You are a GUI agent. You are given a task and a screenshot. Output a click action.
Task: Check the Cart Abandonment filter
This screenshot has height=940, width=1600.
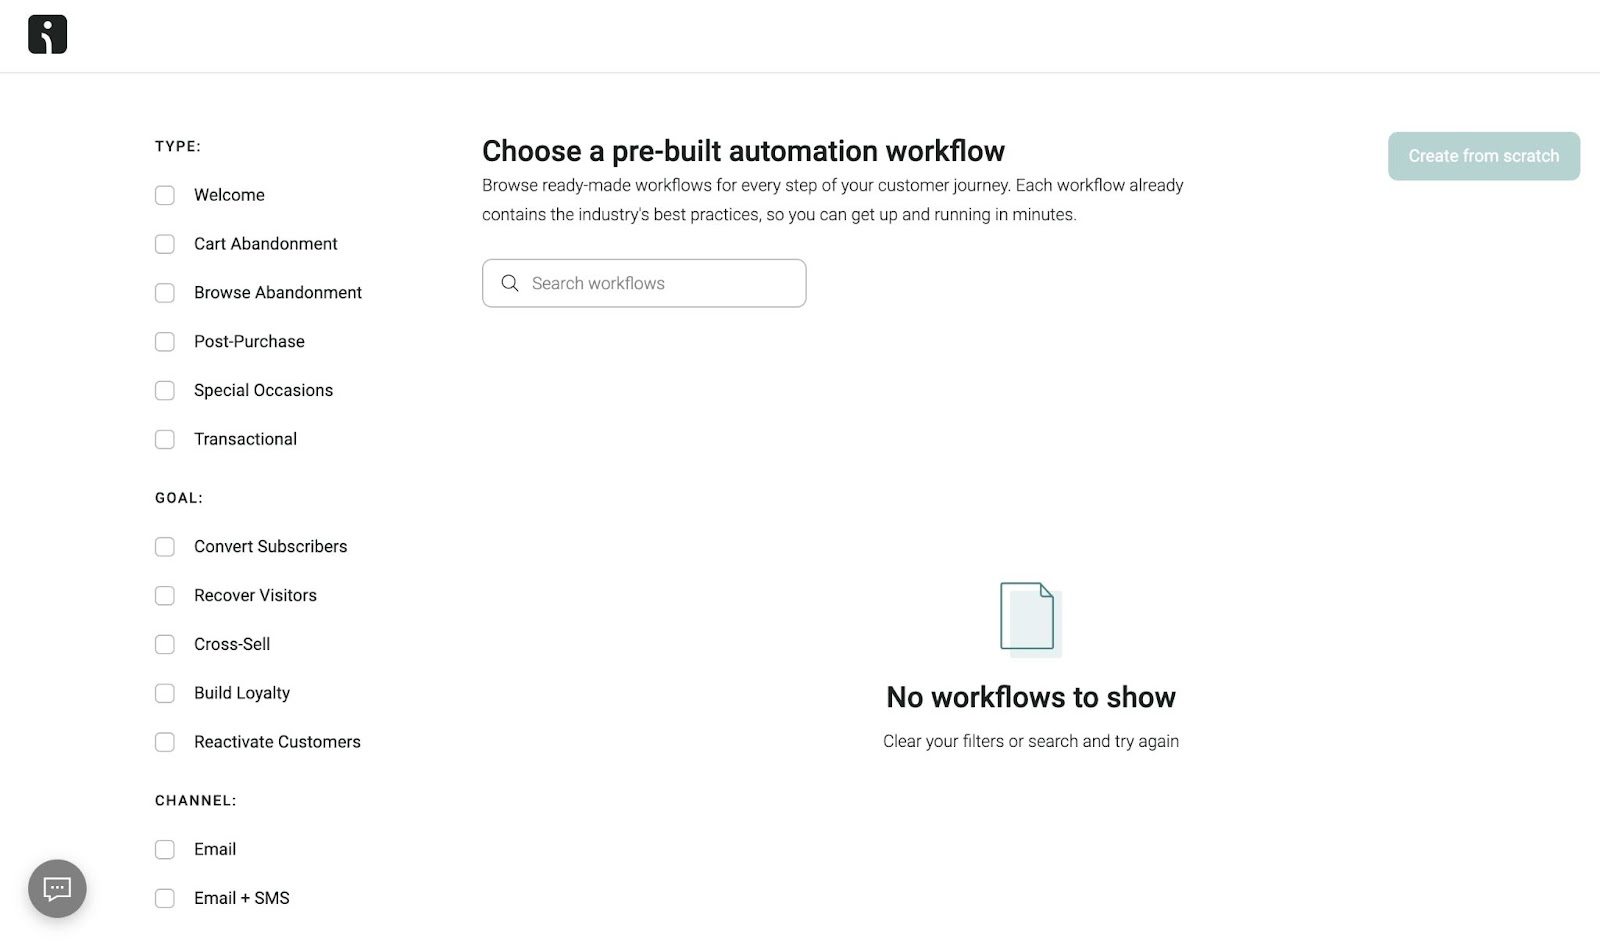pos(165,244)
